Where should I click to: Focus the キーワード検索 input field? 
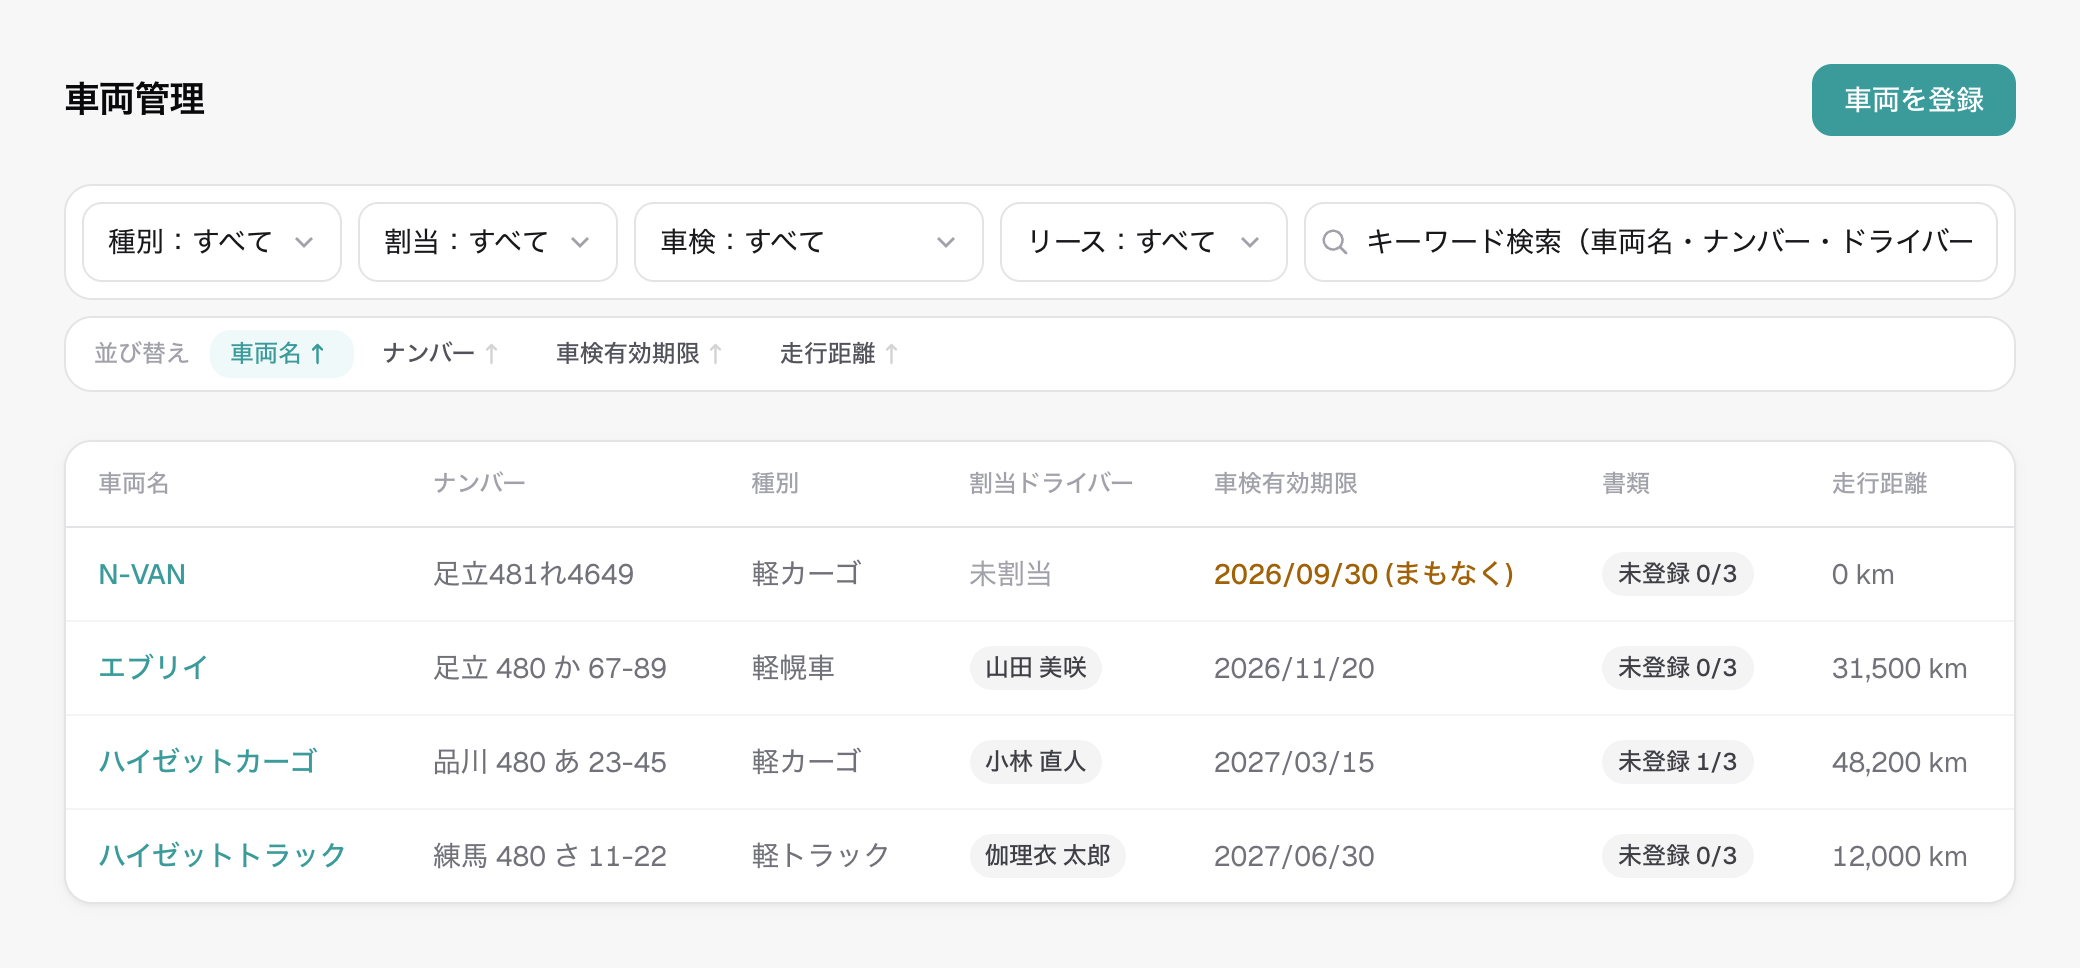click(1651, 242)
